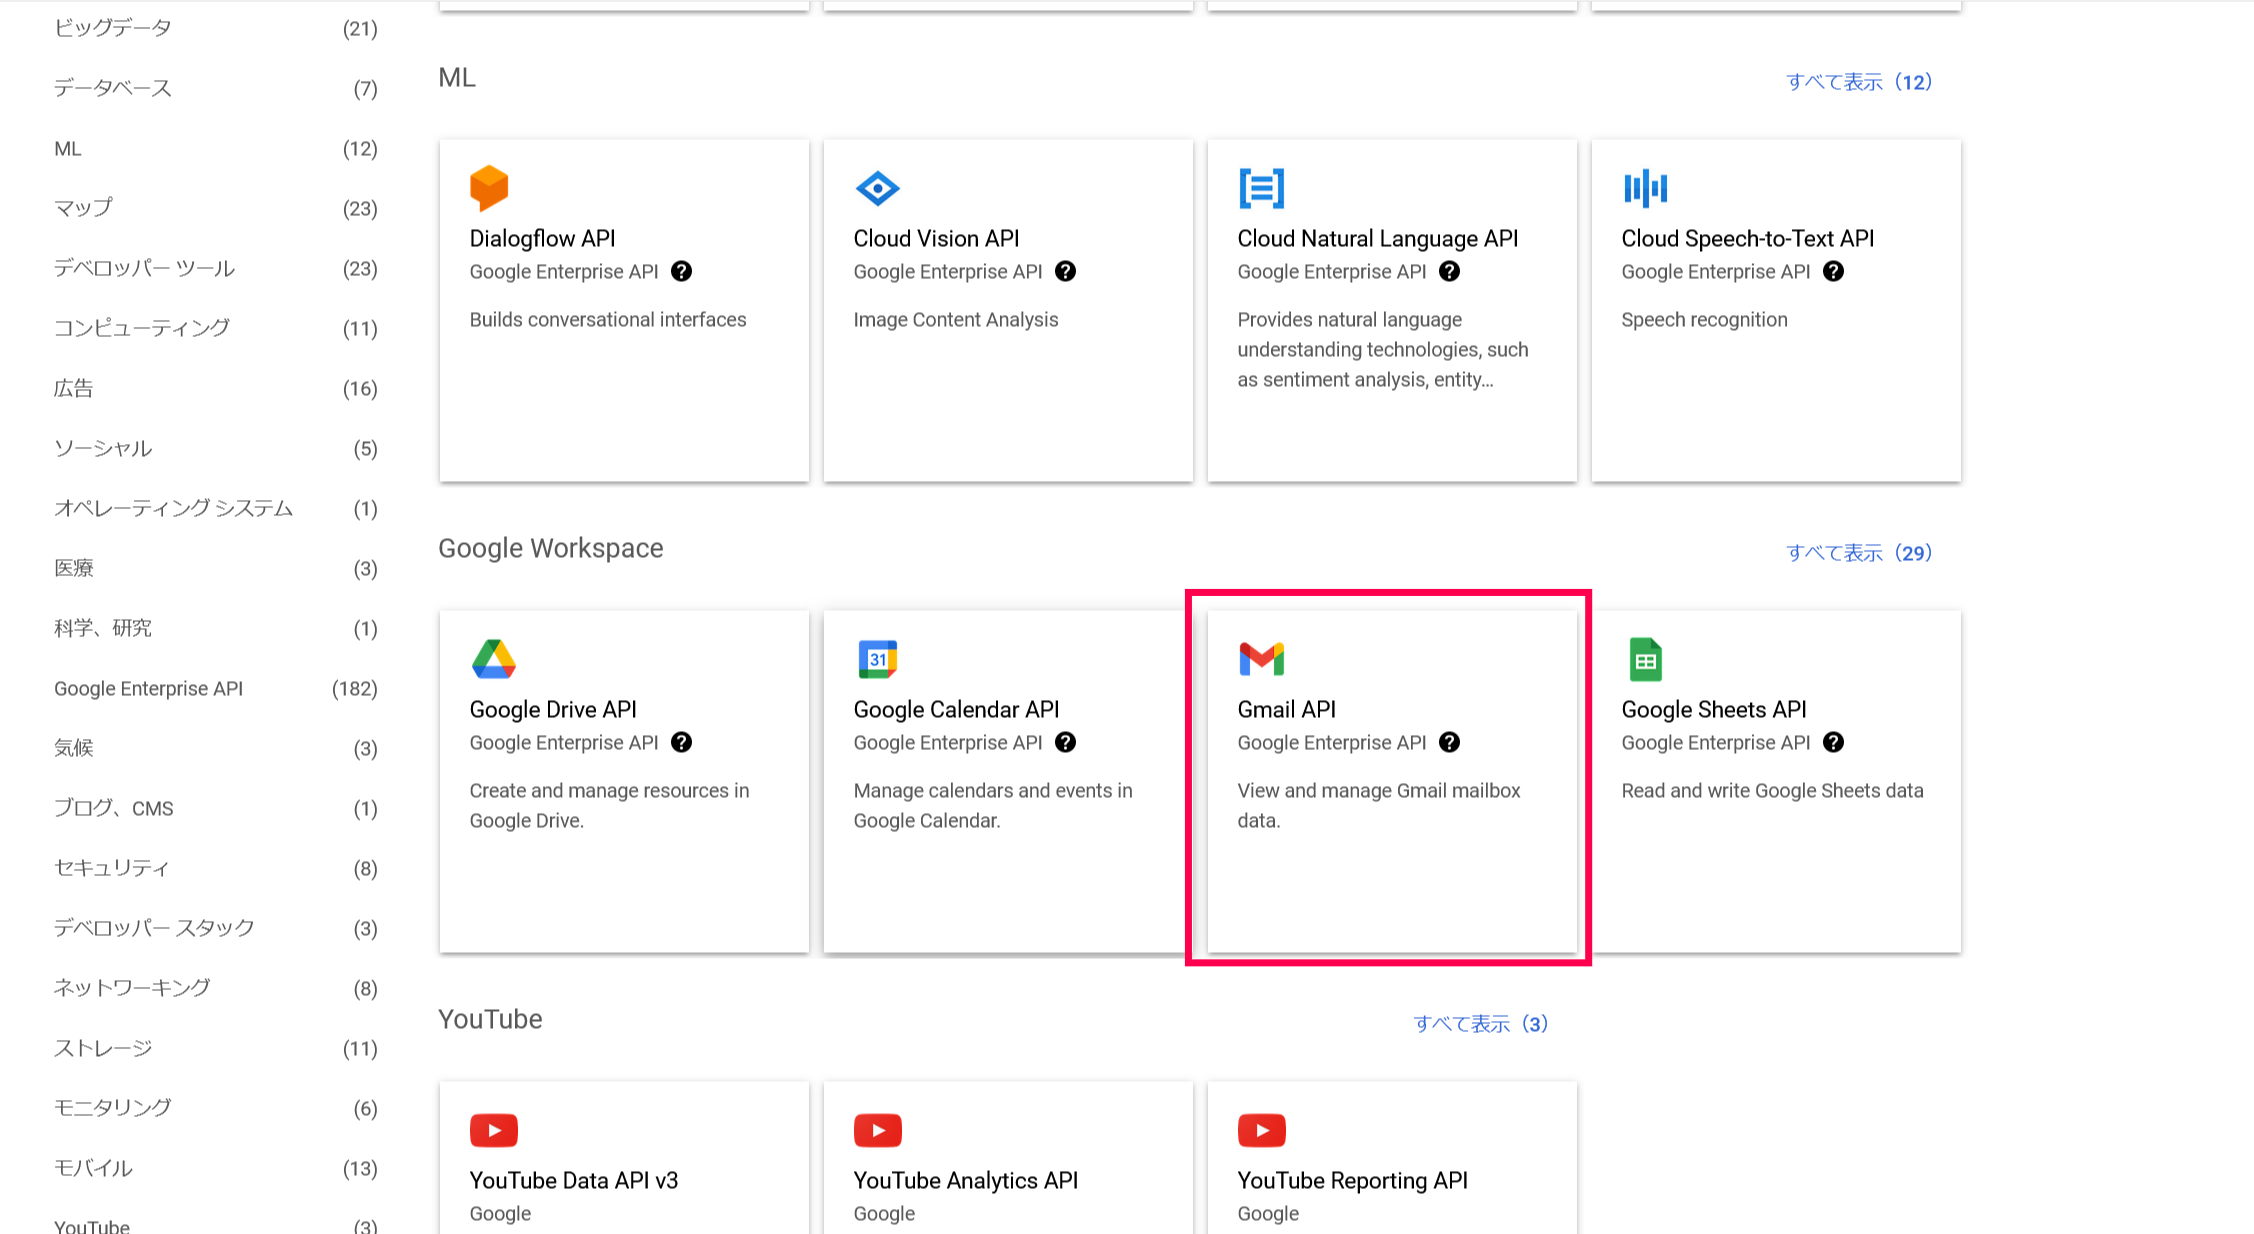2254x1234 pixels.
Task: Show all 29 Google Workspace APIs
Action: point(1858,552)
